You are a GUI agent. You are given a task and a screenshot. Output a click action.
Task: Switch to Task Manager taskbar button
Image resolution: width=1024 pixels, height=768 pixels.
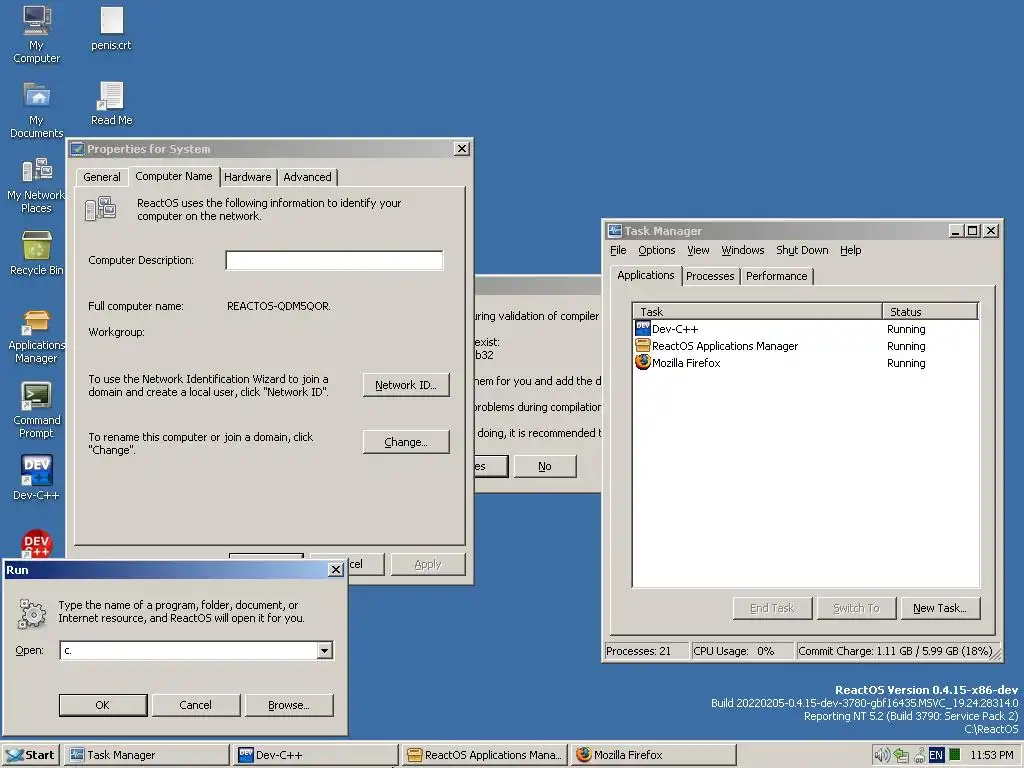coord(148,755)
